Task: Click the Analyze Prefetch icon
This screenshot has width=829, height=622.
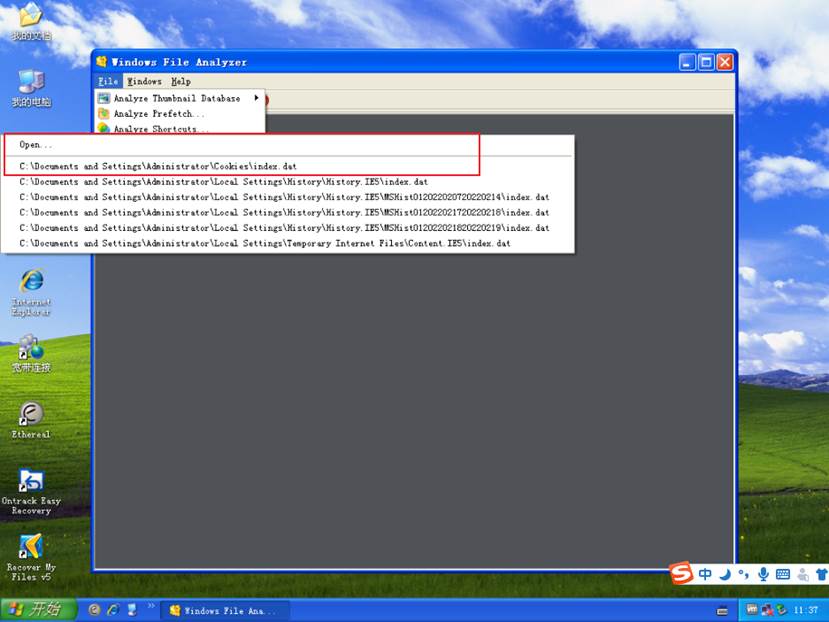Action: 104,113
